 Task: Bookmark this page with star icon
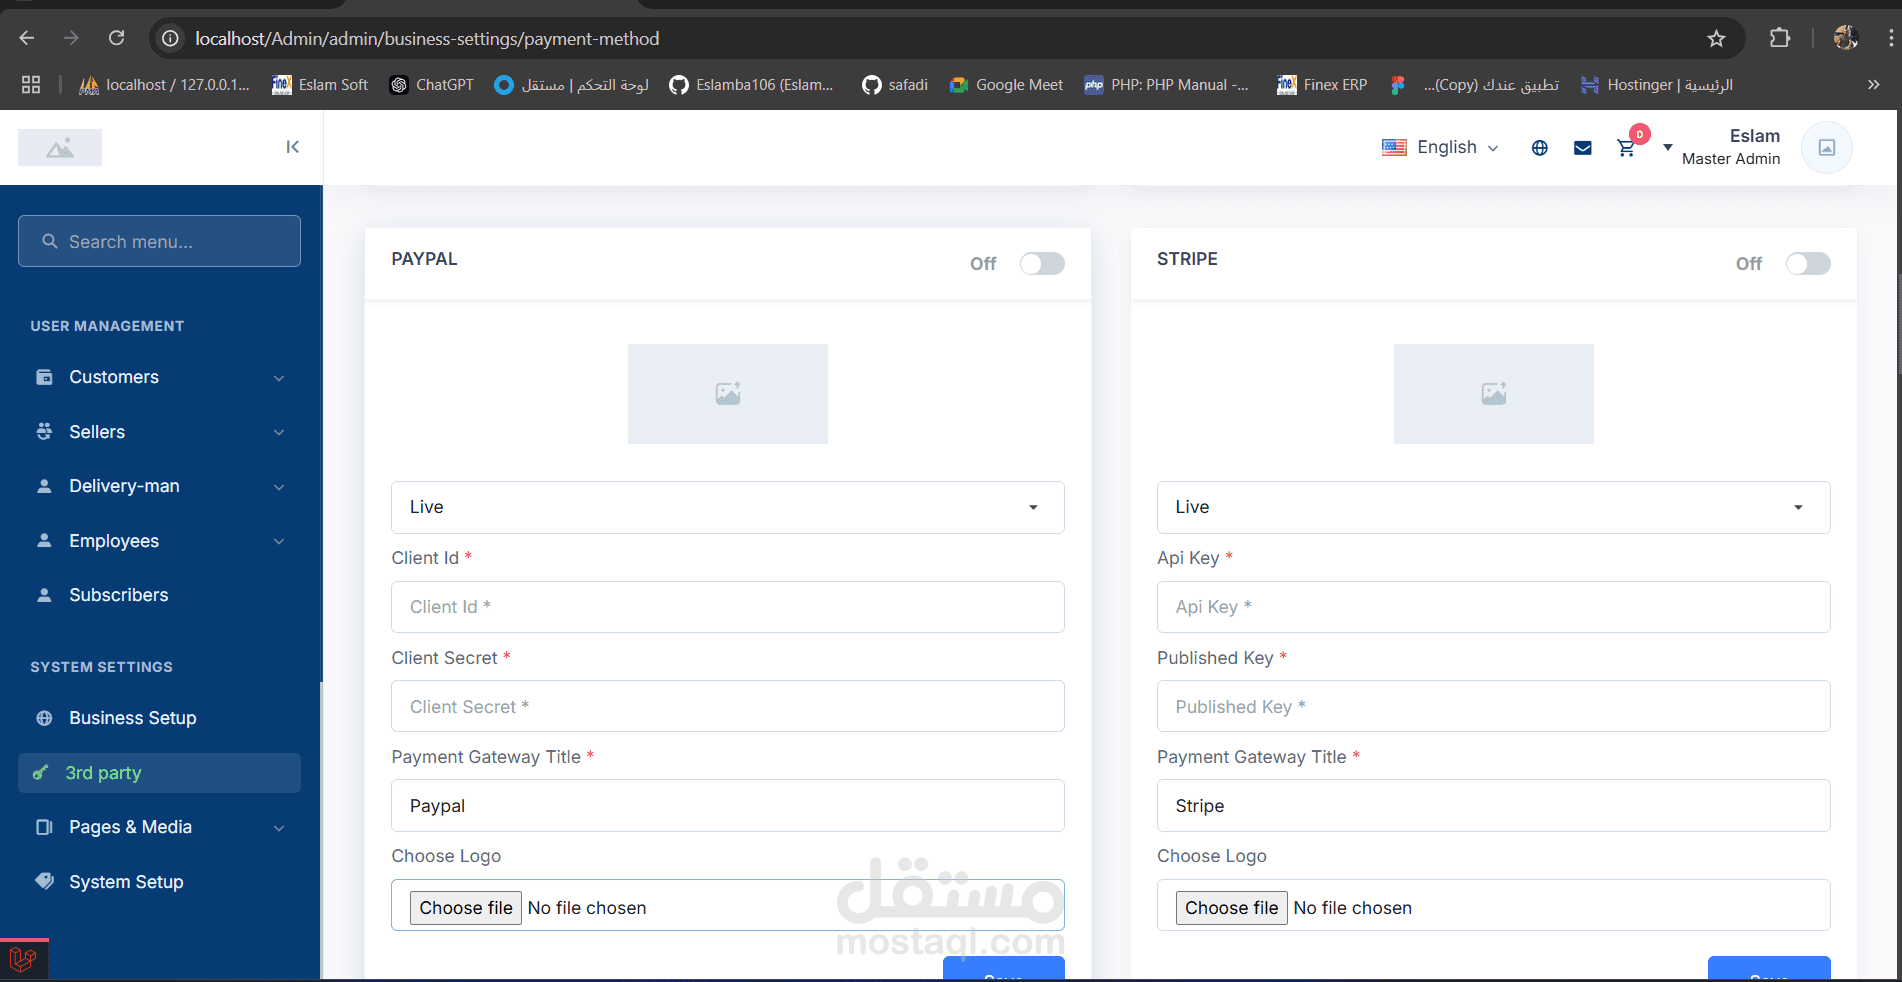click(1717, 38)
